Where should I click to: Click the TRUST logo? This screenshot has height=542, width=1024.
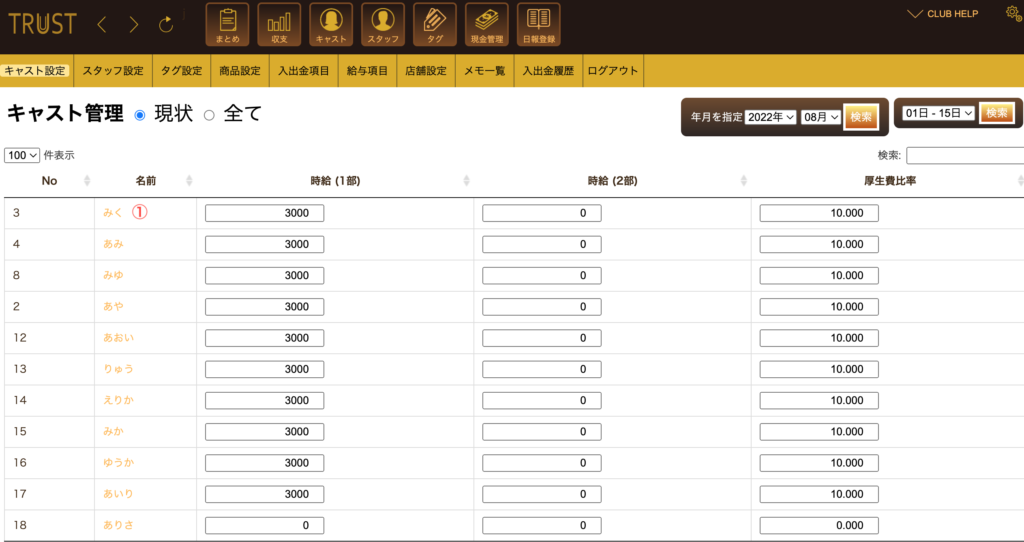coord(42,24)
